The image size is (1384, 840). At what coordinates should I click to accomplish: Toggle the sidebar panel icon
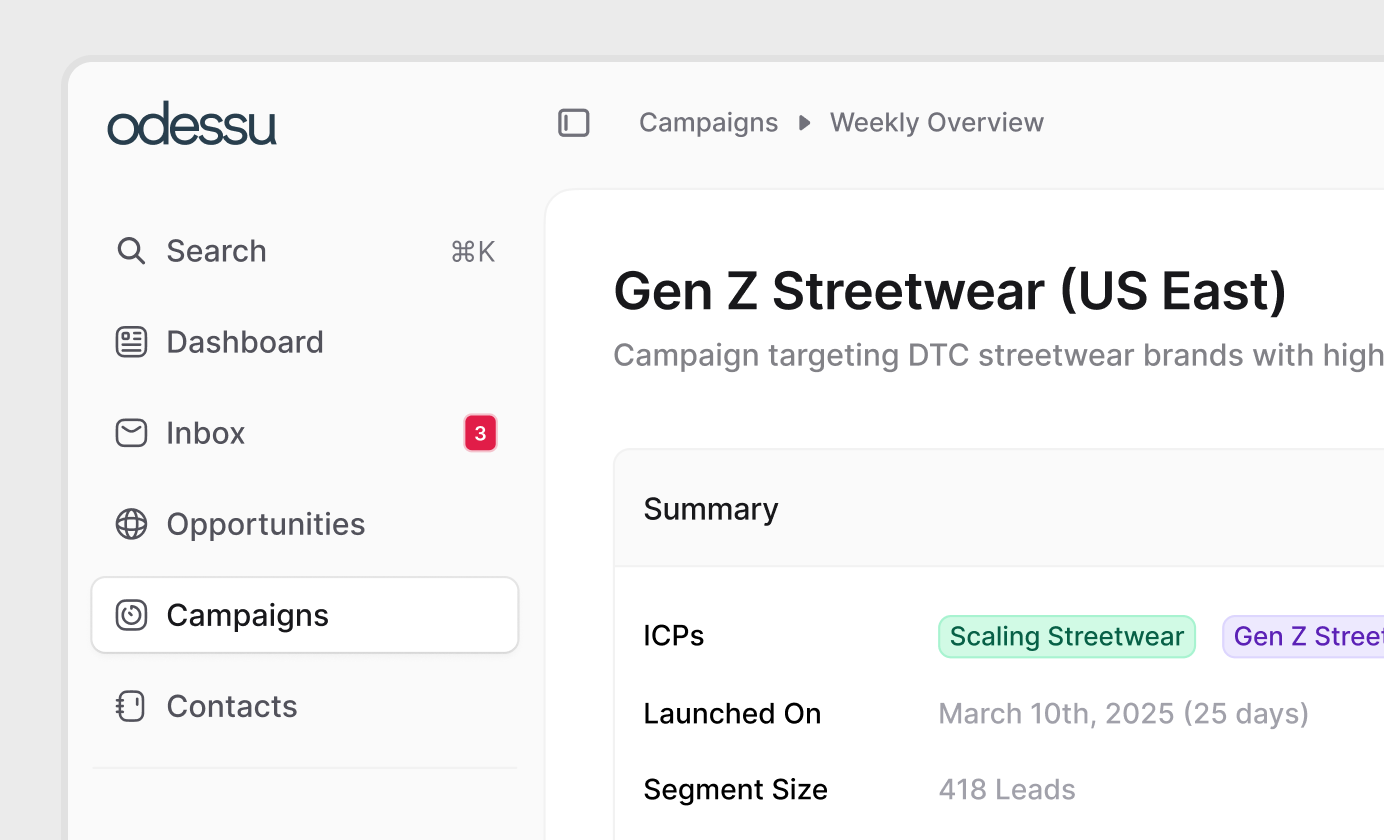574,123
